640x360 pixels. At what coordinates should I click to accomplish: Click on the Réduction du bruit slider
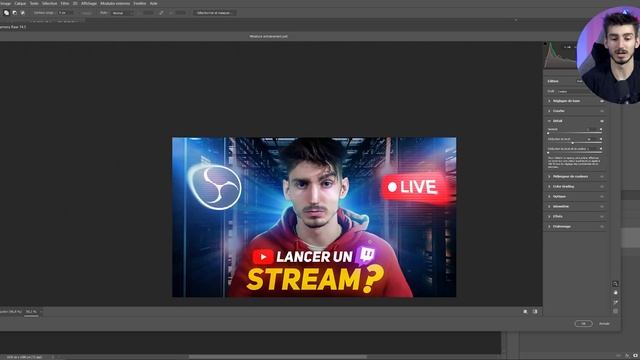[575, 143]
